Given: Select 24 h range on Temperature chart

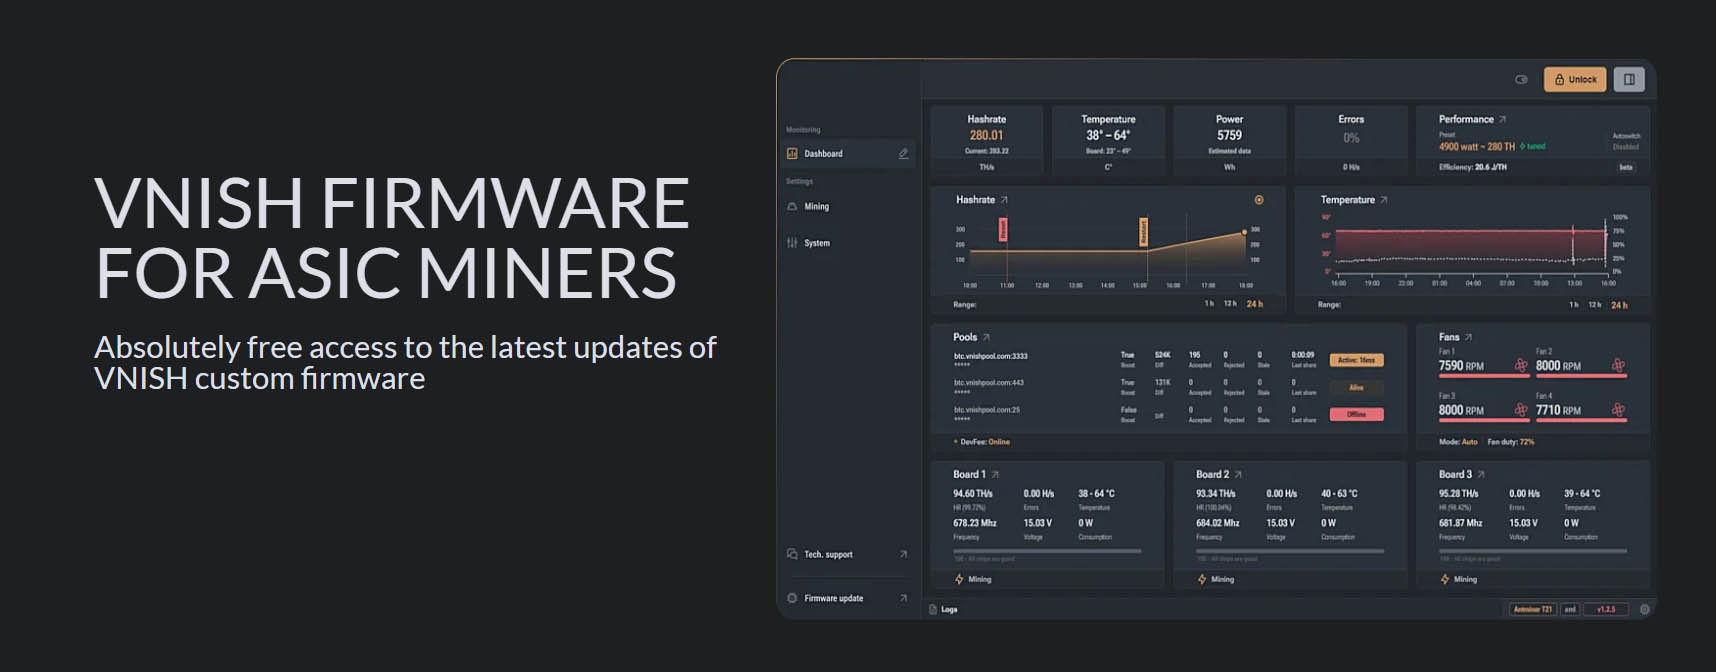Looking at the screenshot, I should pos(1619,305).
